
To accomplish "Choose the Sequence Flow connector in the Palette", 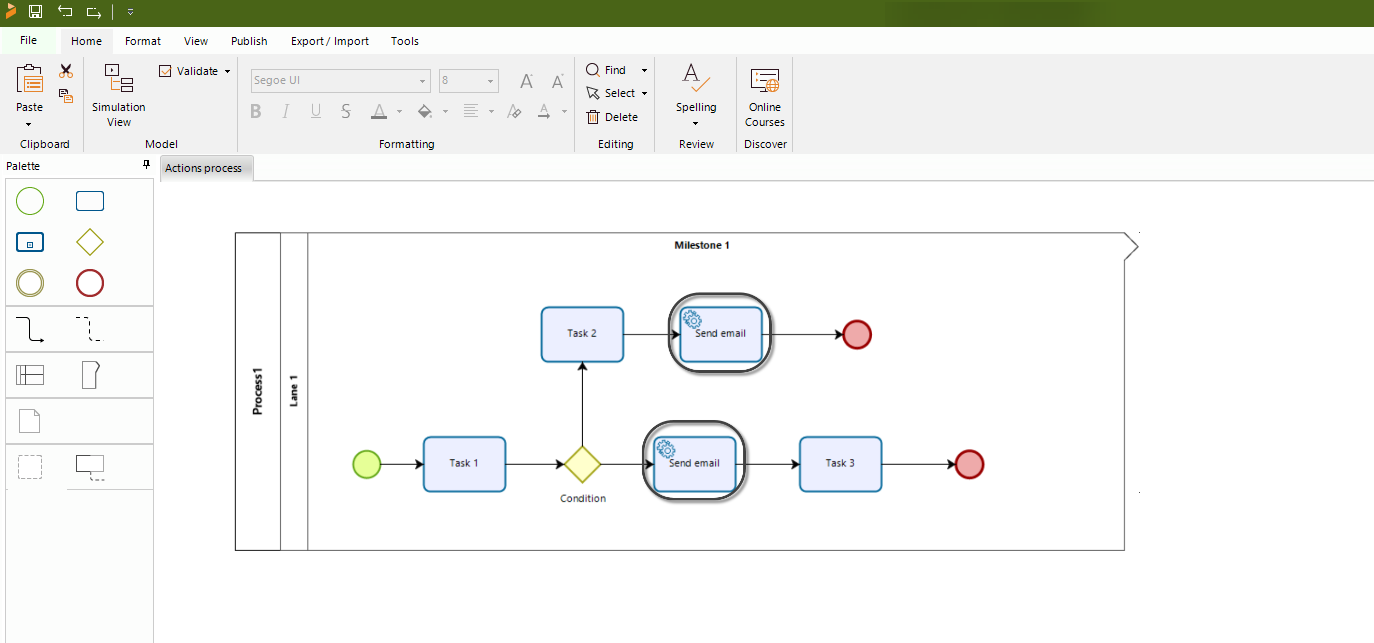I will click(30, 329).
